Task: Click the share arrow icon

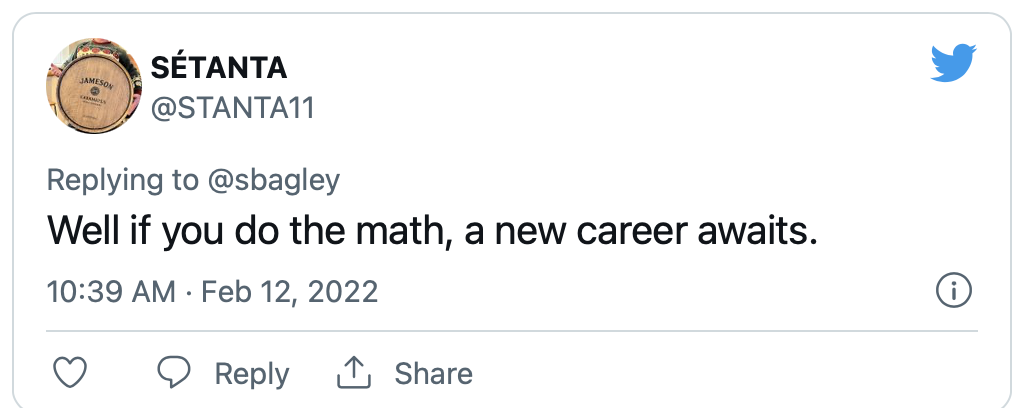Action: (x=353, y=374)
